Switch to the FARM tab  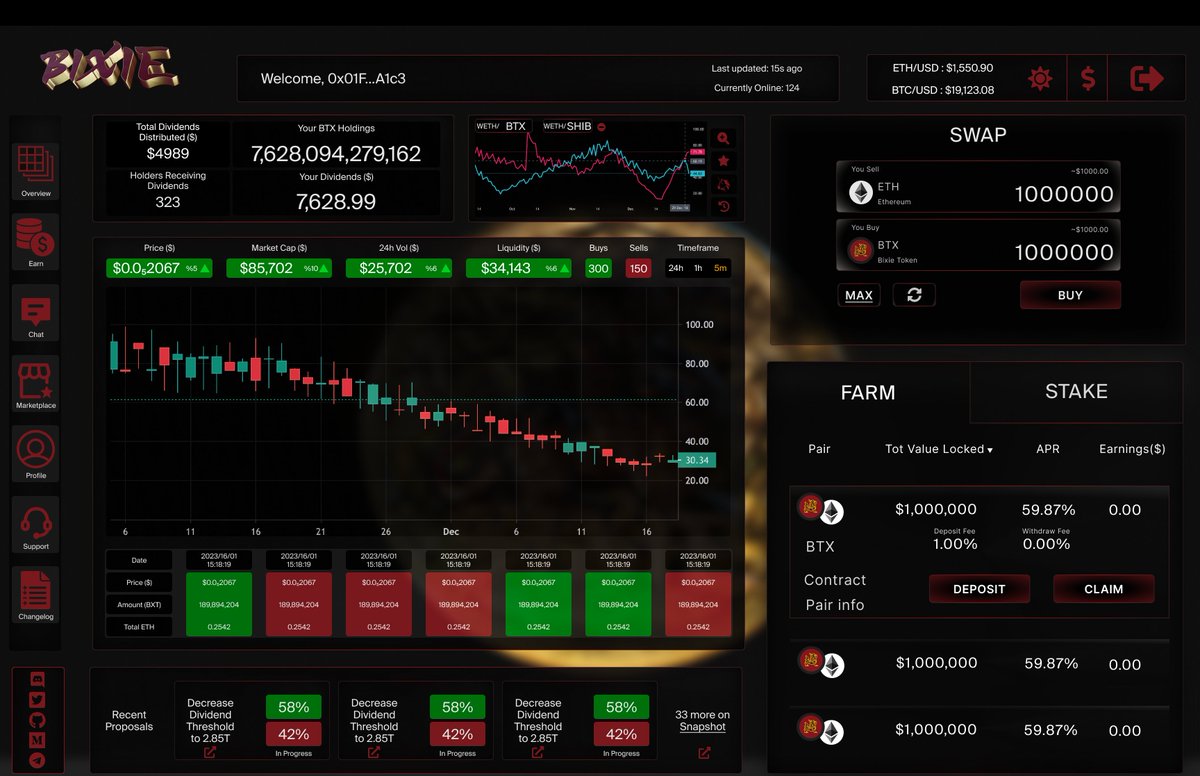click(868, 392)
